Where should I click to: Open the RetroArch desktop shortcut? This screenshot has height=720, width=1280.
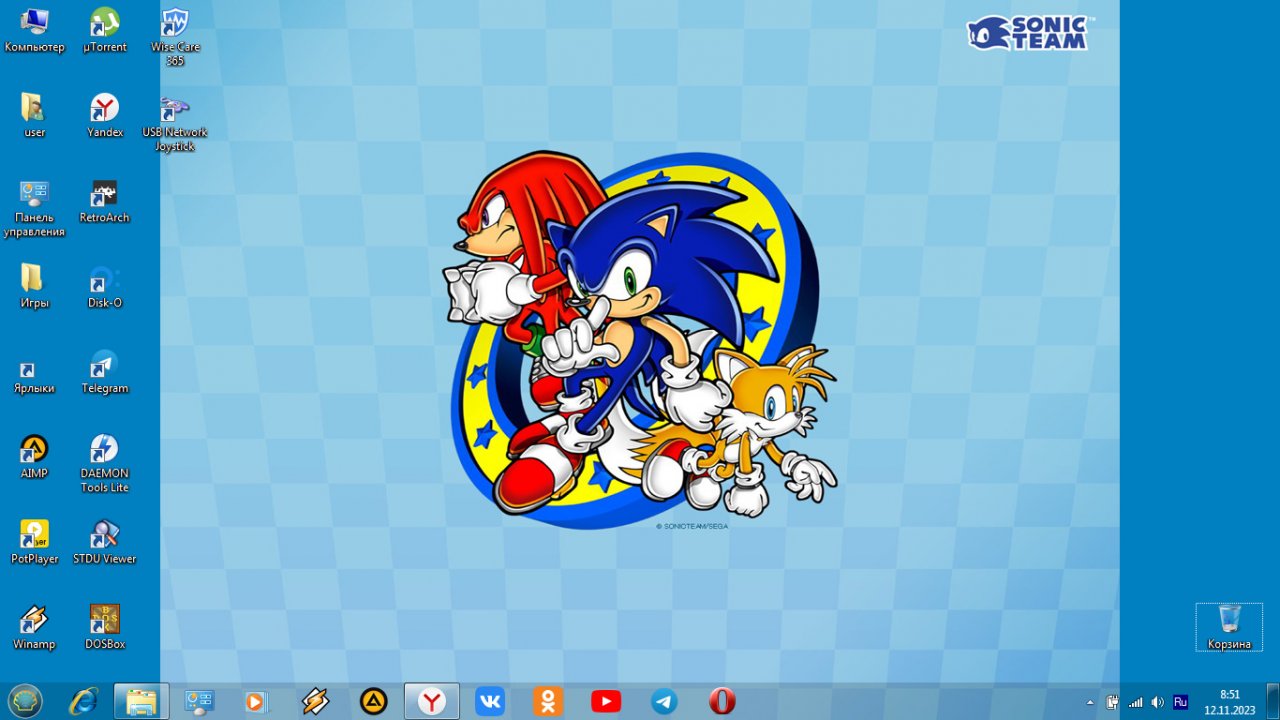[105, 202]
